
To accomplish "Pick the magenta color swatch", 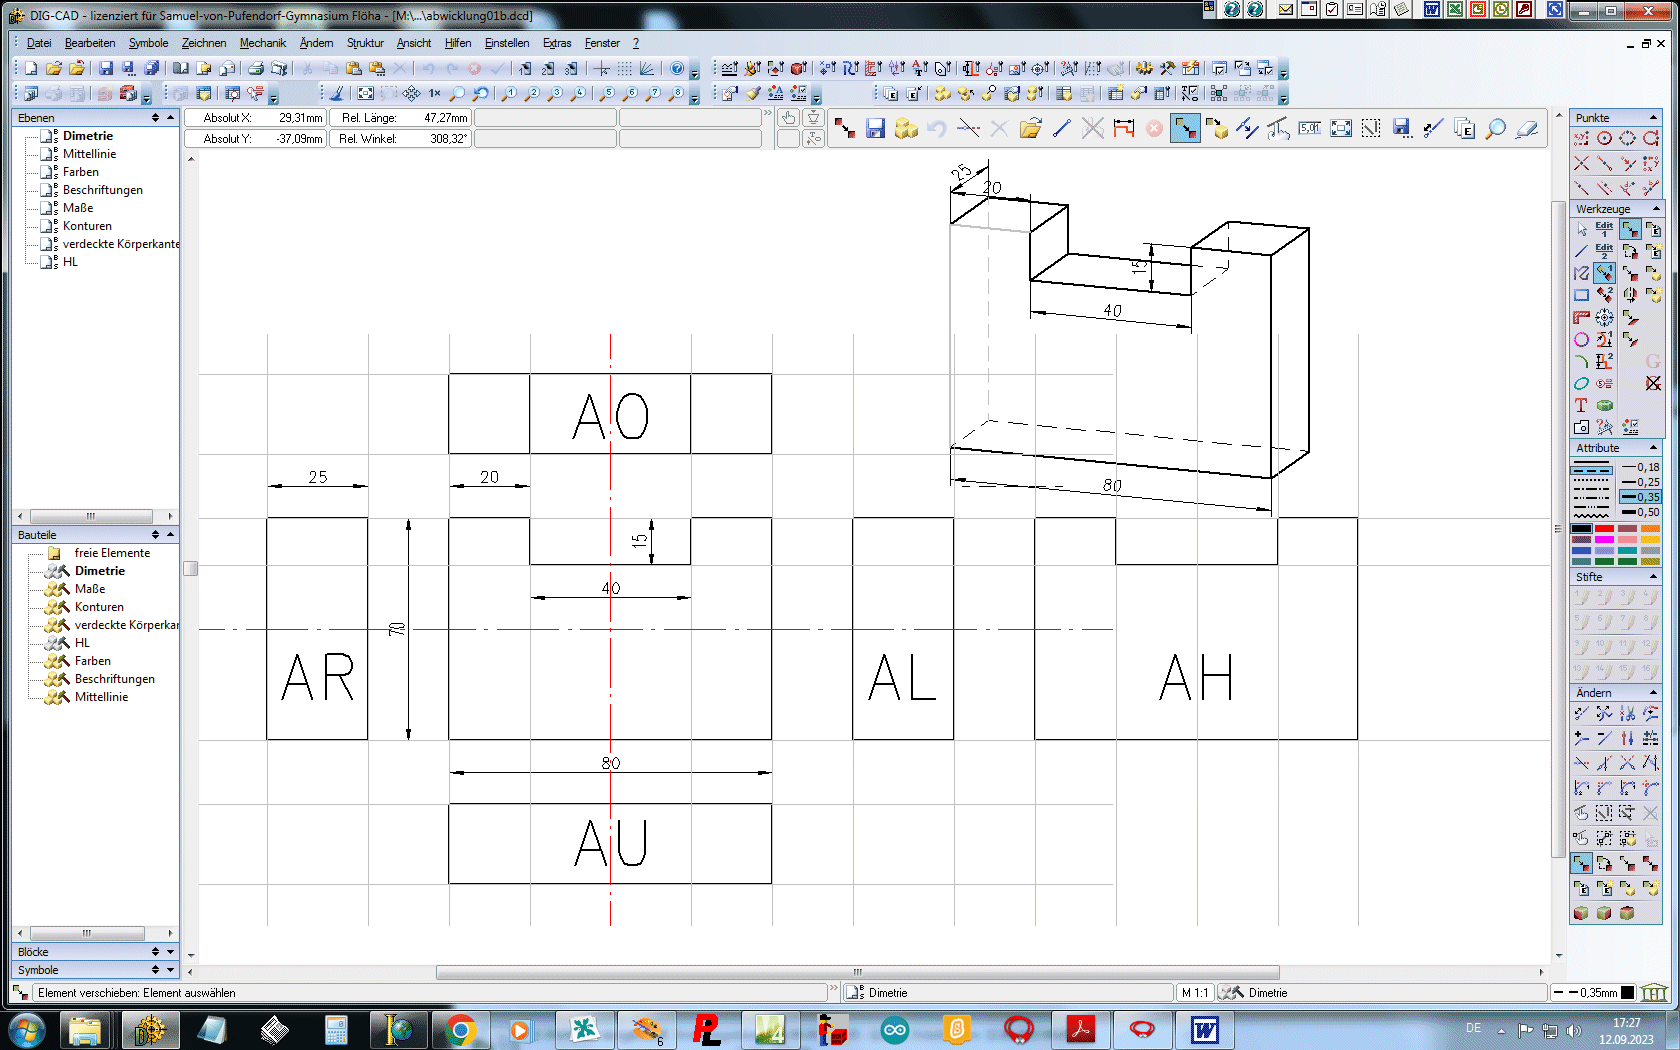I will tap(1604, 539).
